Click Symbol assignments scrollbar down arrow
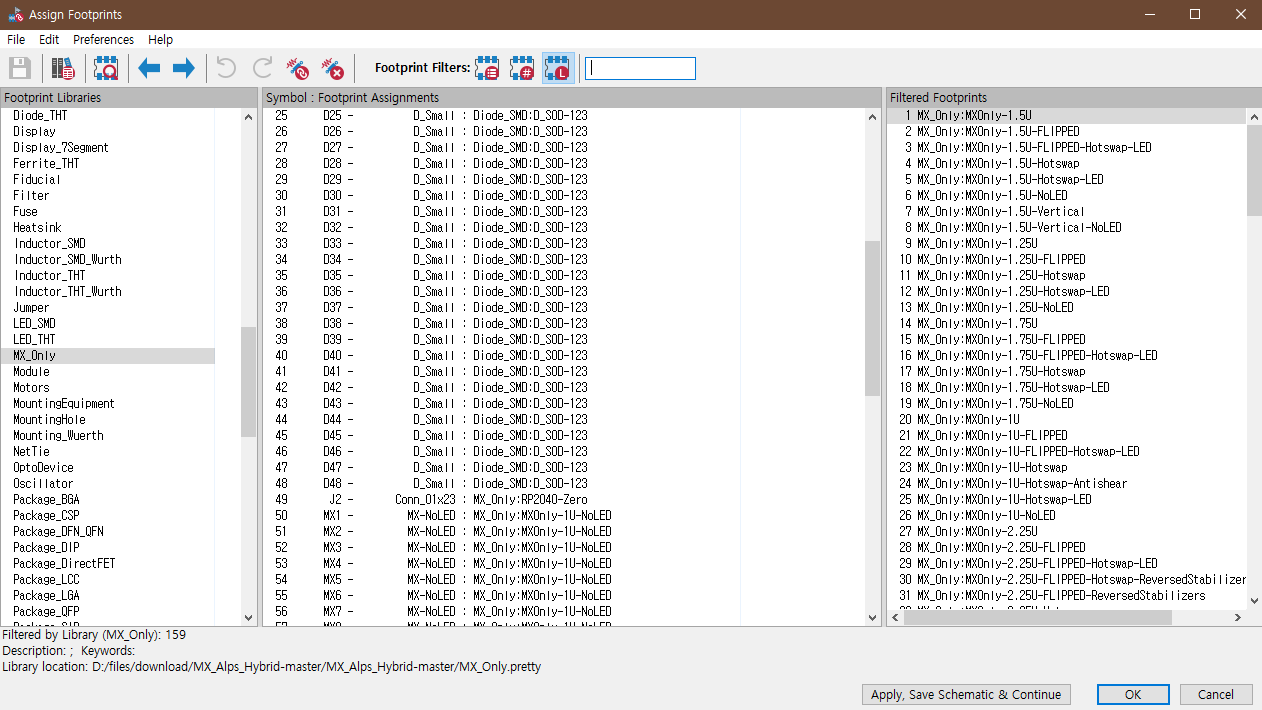Screen dimensions: 1262x710 (x=873, y=618)
